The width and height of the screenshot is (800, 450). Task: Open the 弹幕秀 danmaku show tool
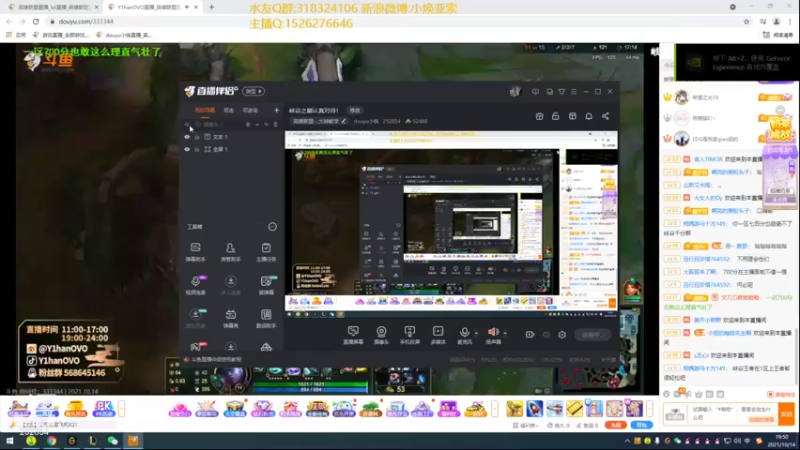pos(231,318)
